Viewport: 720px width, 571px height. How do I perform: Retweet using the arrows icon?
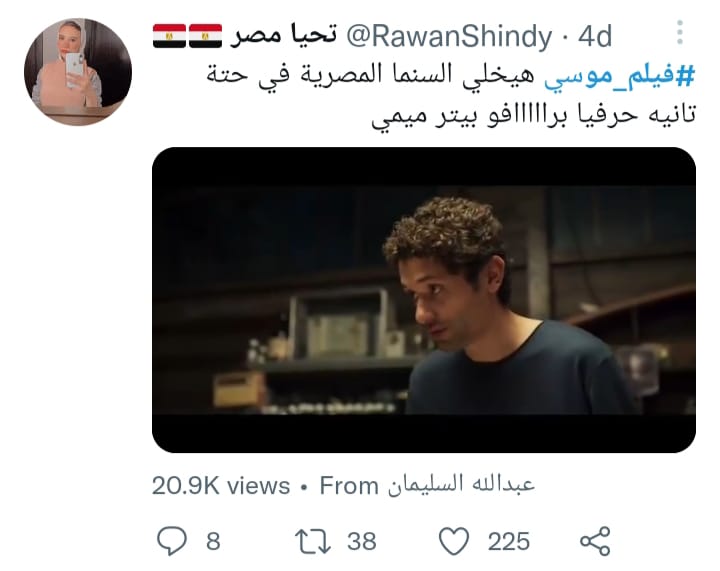313,541
